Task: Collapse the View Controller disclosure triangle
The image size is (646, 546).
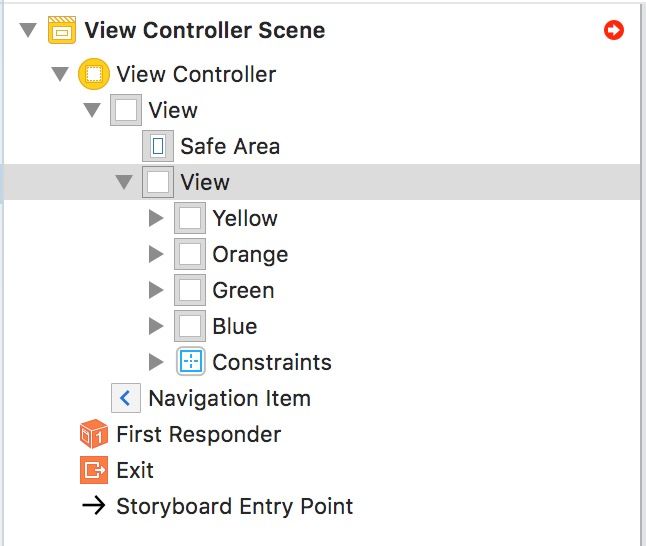Action: (x=60, y=74)
